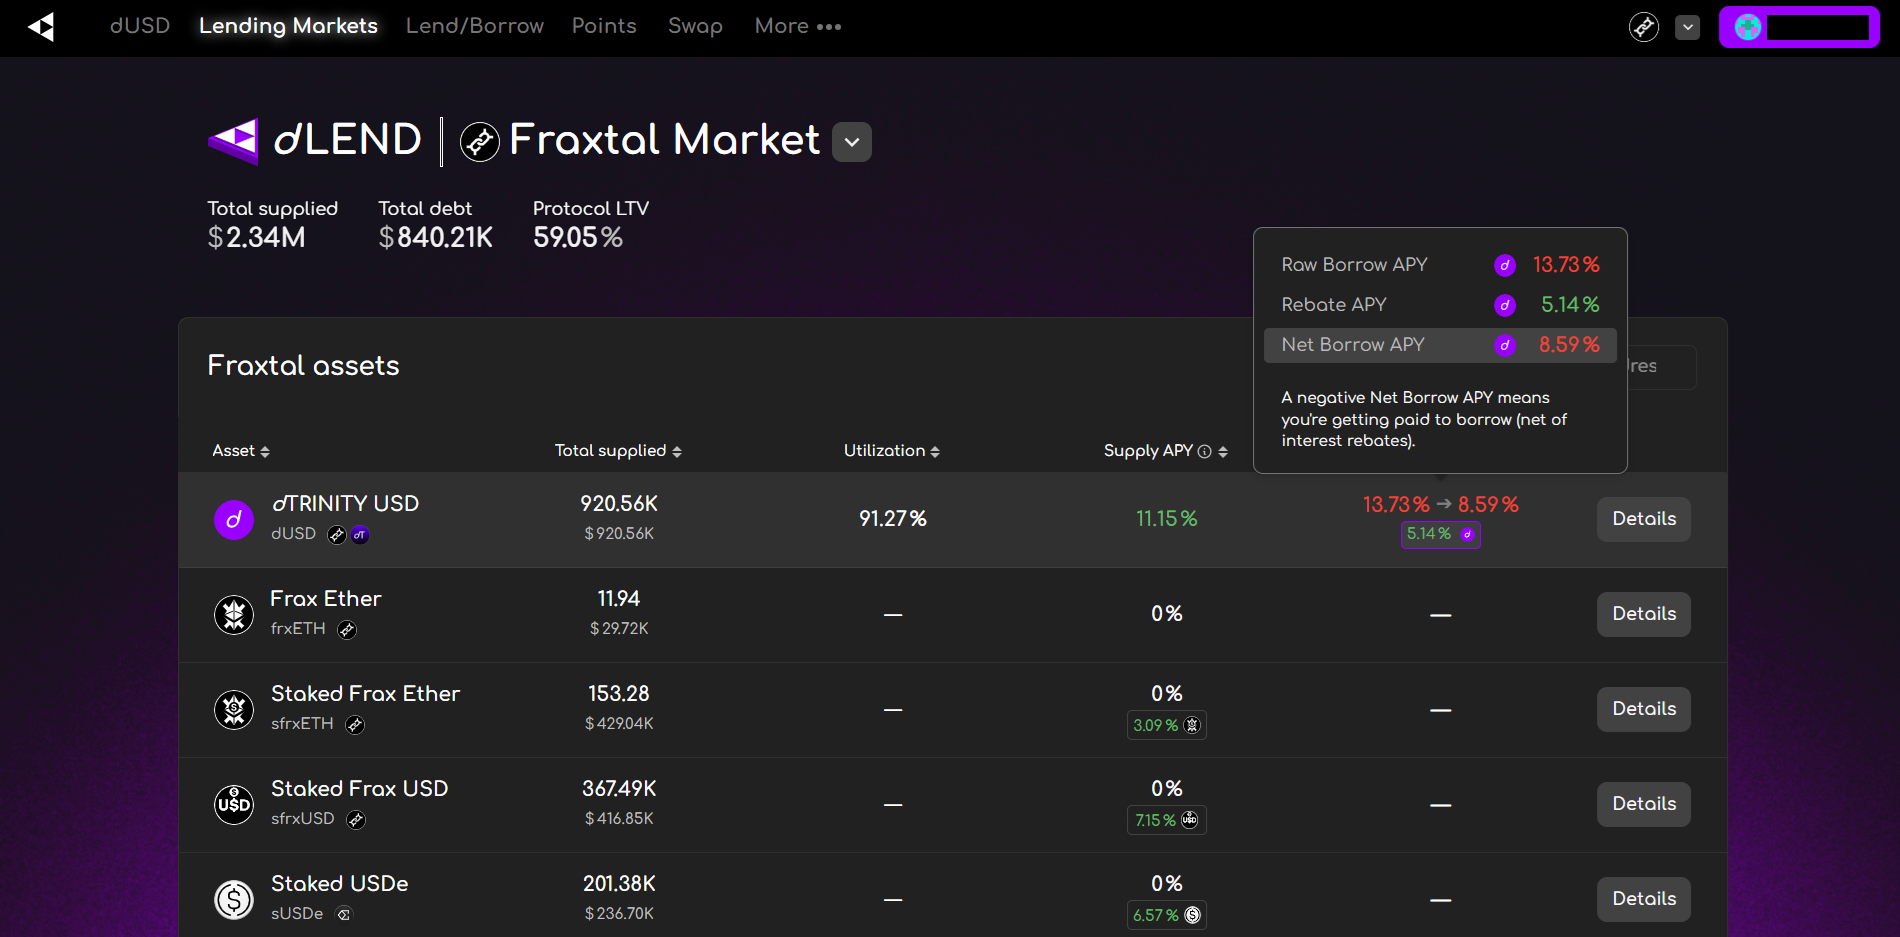Image resolution: width=1900 pixels, height=937 pixels.
Task: Toggle sorting on the Total supplied column
Action: pyautogui.click(x=677, y=451)
